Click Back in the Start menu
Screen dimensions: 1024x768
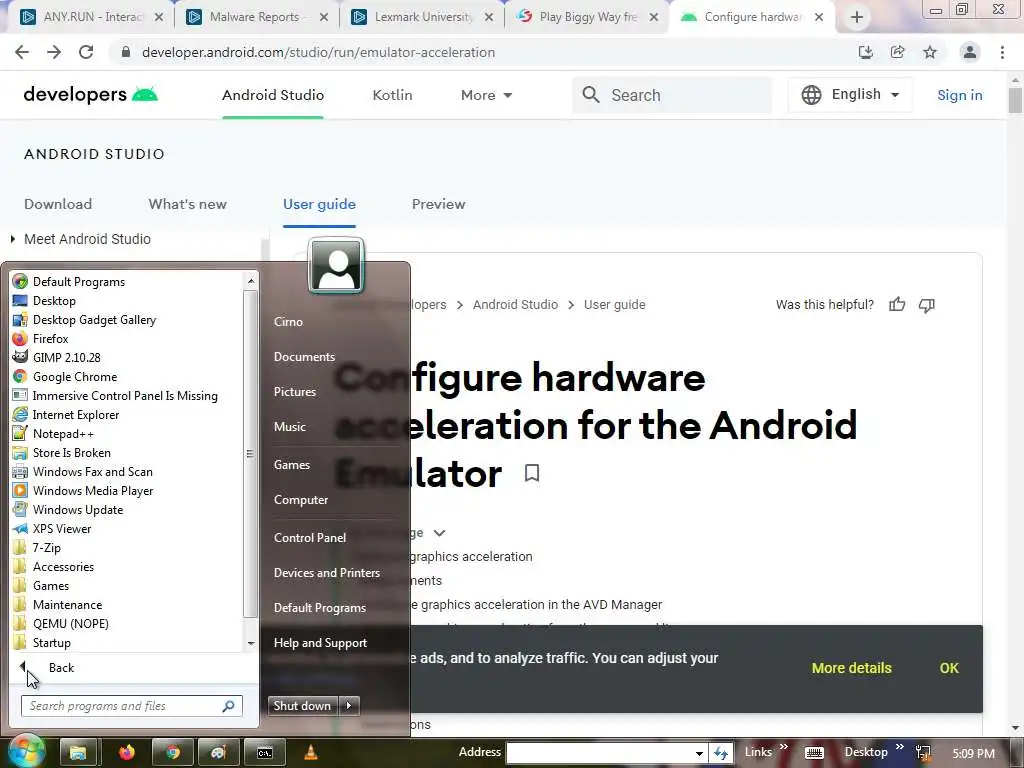(61, 668)
